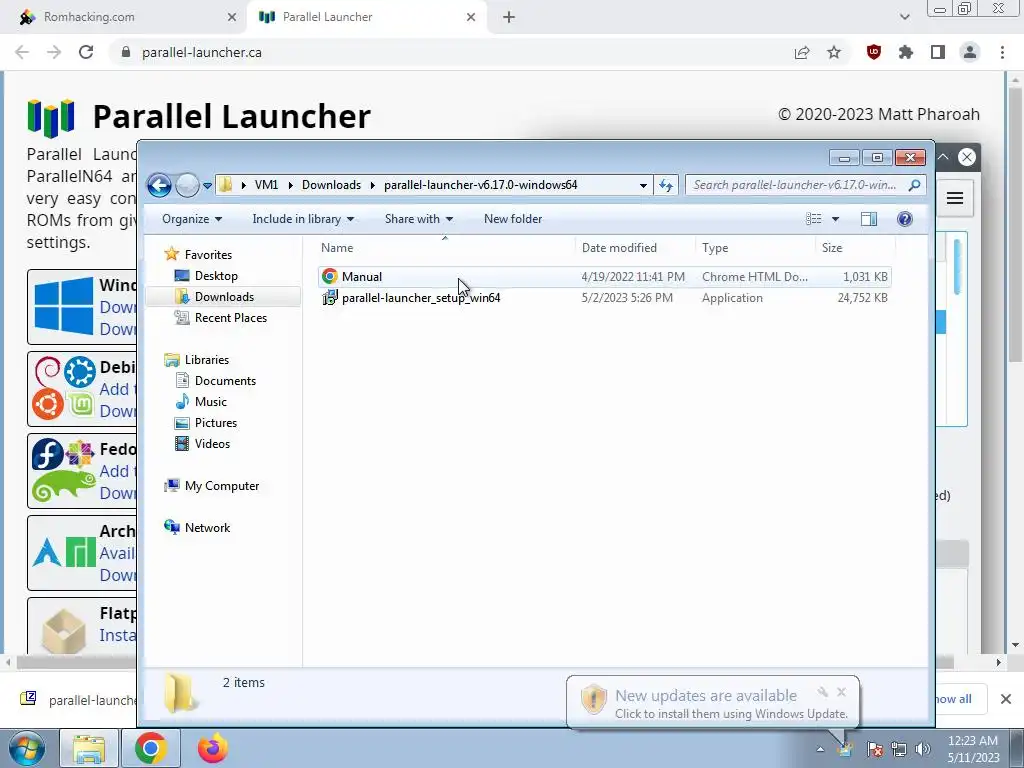Show hidden system tray icons
This screenshot has height=768, width=1024.
point(820,749)
